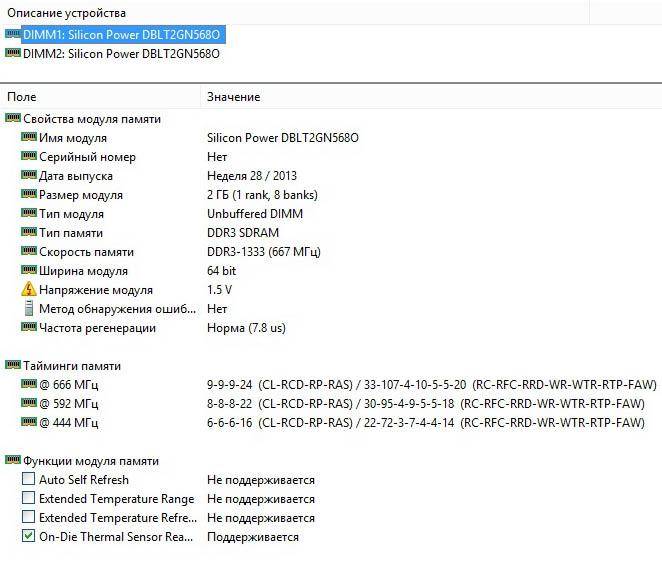Viewport: 662px width, 565px height.
Task: Select the Серийный номер row
Action: tap(87, 157)
